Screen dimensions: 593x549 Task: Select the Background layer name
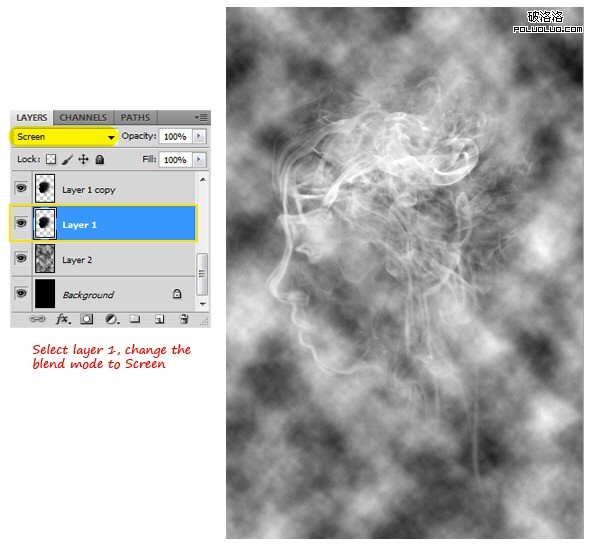click(x=88, y=295)
